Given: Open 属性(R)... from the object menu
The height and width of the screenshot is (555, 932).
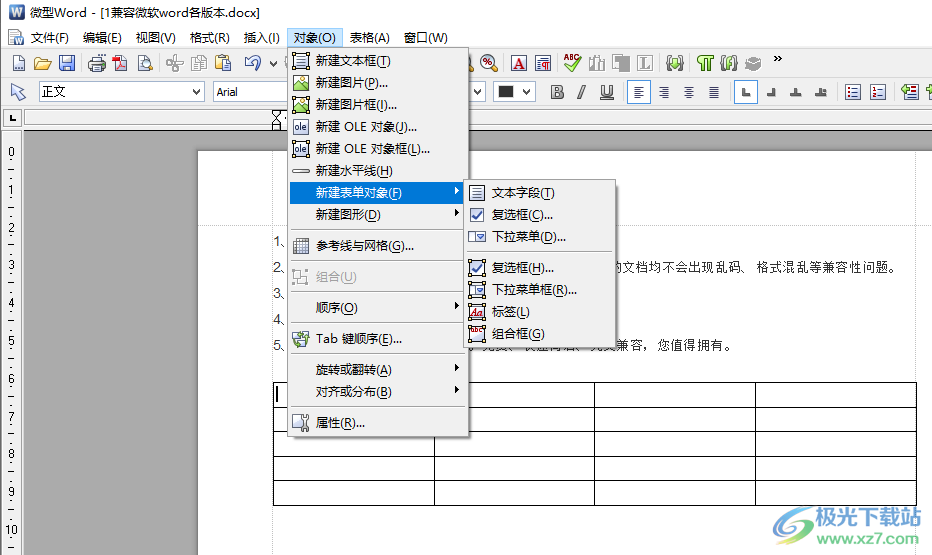Looking at the screenshot, I should [x=377, y=422].
